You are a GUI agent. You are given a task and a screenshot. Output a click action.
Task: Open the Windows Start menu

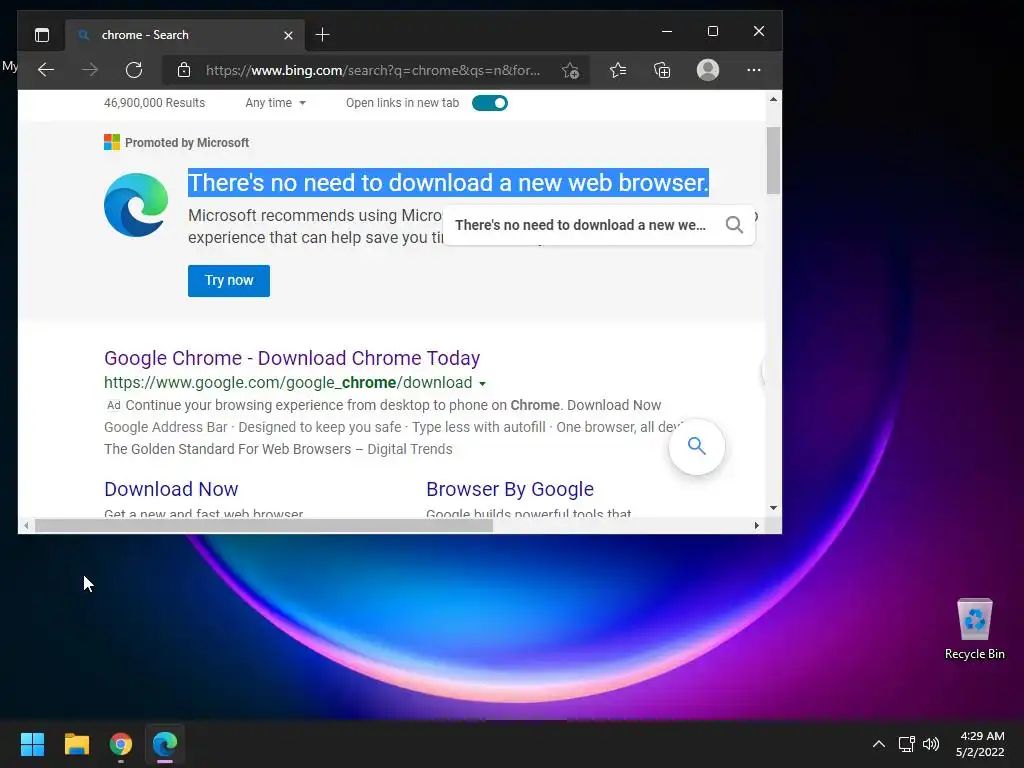(32, 744)
